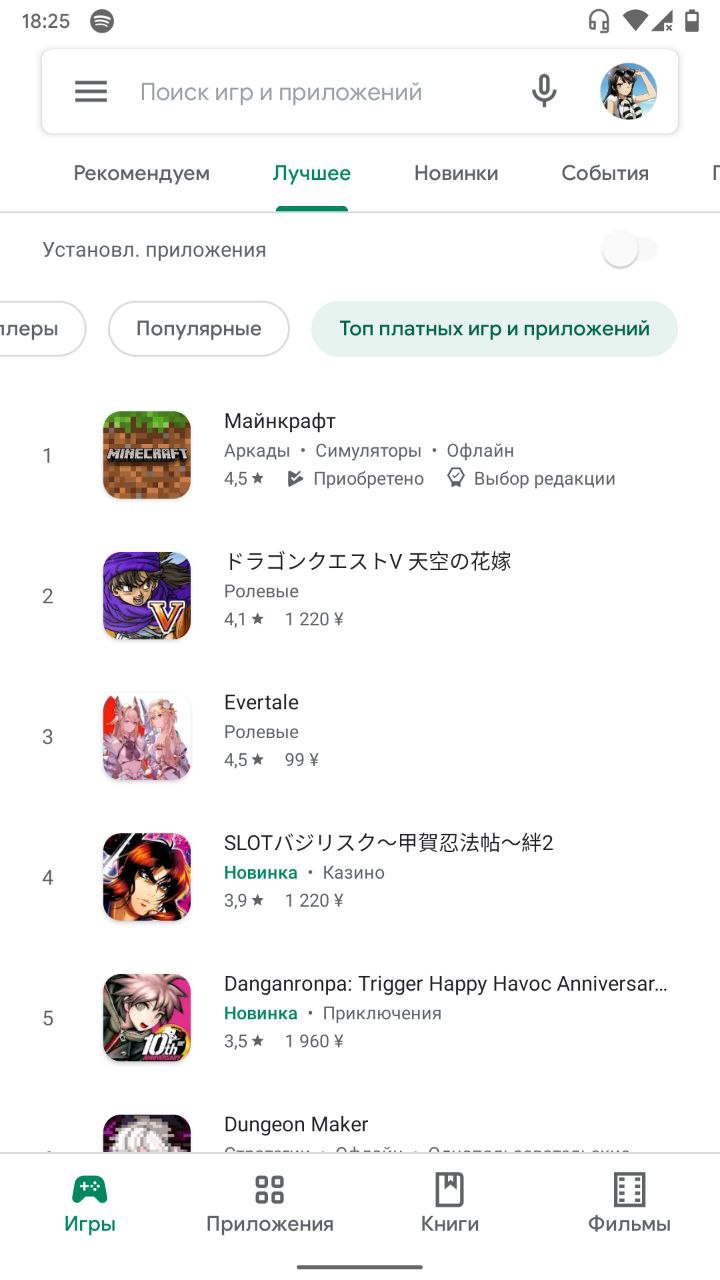Select the Популярные filter chip

pos(199,329)
